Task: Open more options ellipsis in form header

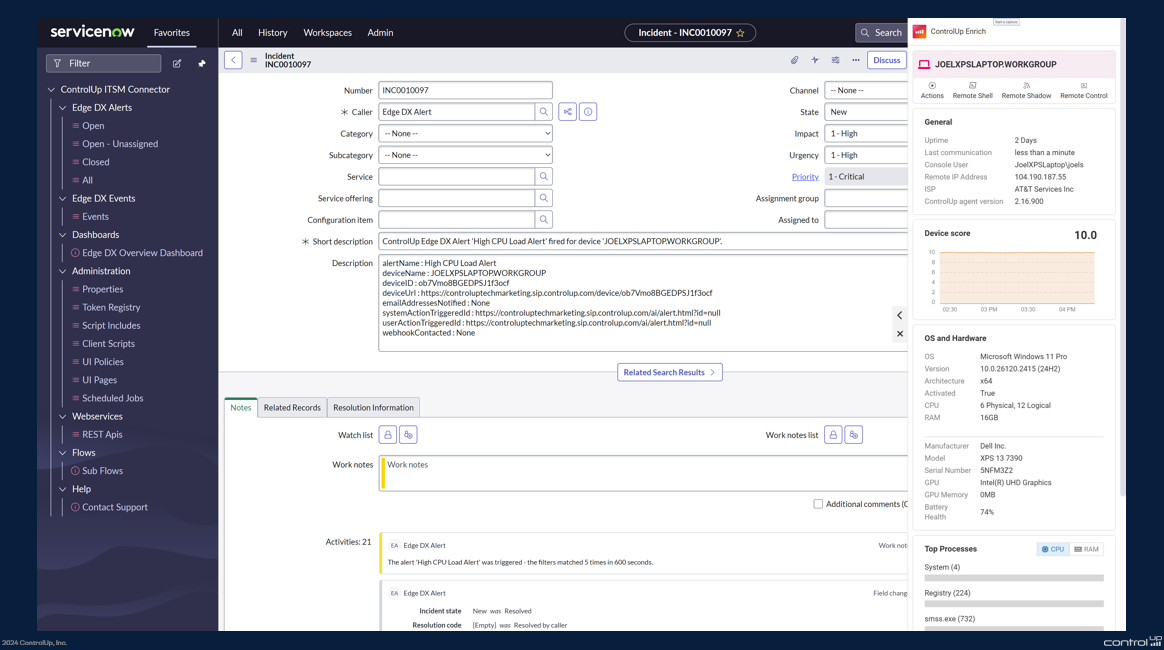Action: click(856, 60)
